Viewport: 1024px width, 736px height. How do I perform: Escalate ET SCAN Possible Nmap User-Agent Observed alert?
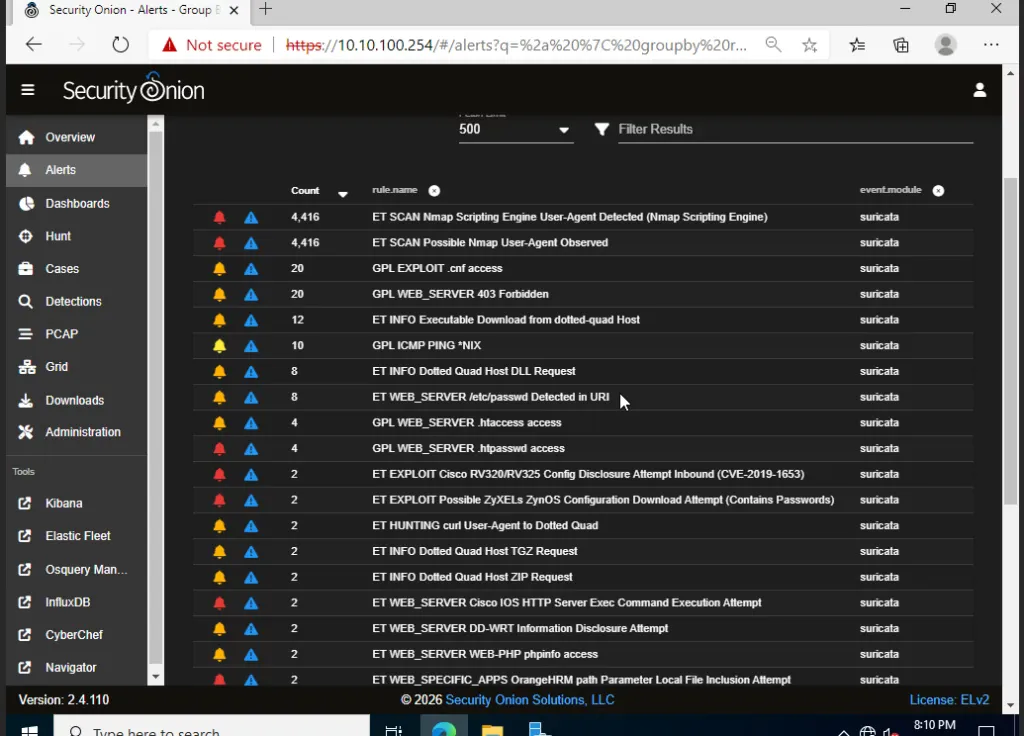[251, 243]
